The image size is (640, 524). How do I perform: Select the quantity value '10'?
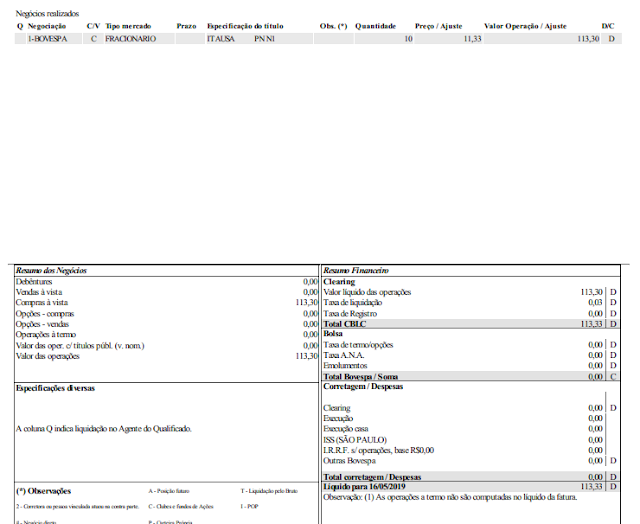408,39
